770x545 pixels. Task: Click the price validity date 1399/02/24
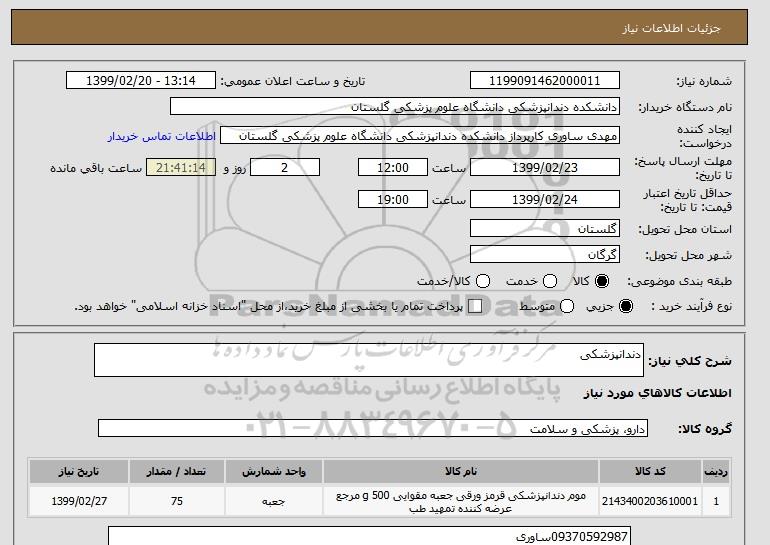(545, 199)
